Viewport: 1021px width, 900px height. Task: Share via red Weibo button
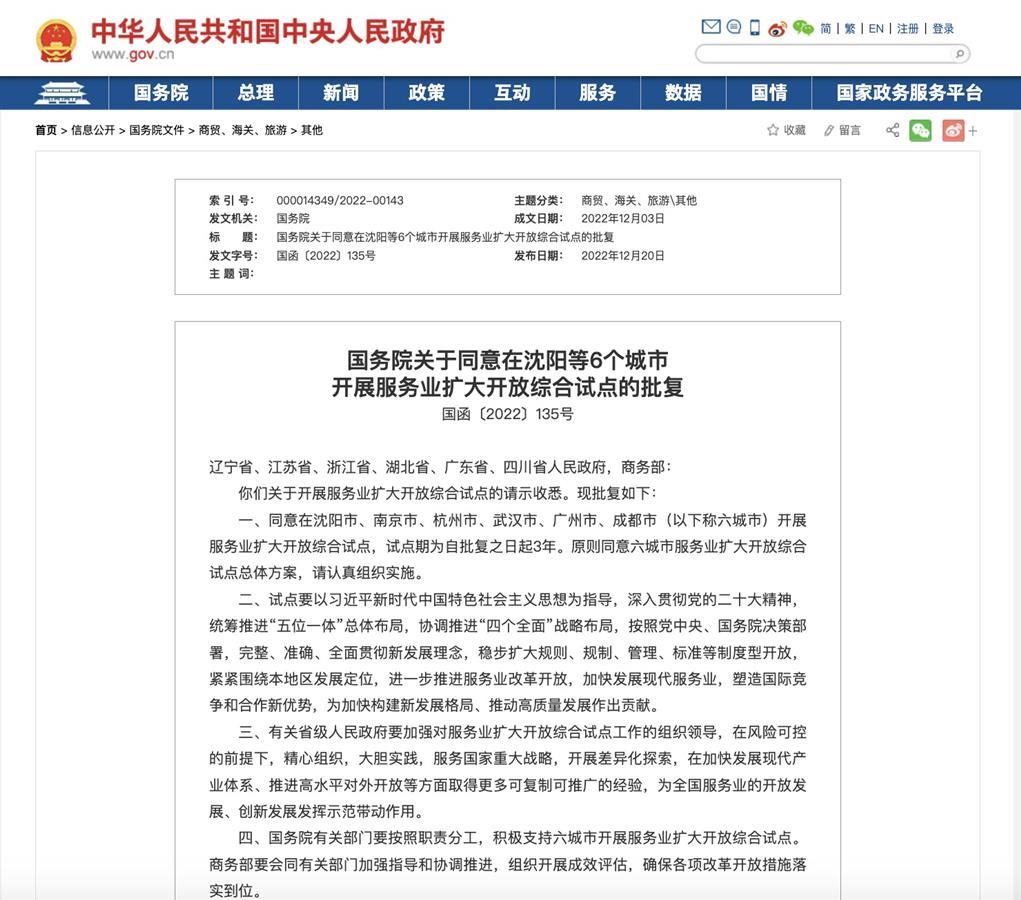(x=952, y=130)
